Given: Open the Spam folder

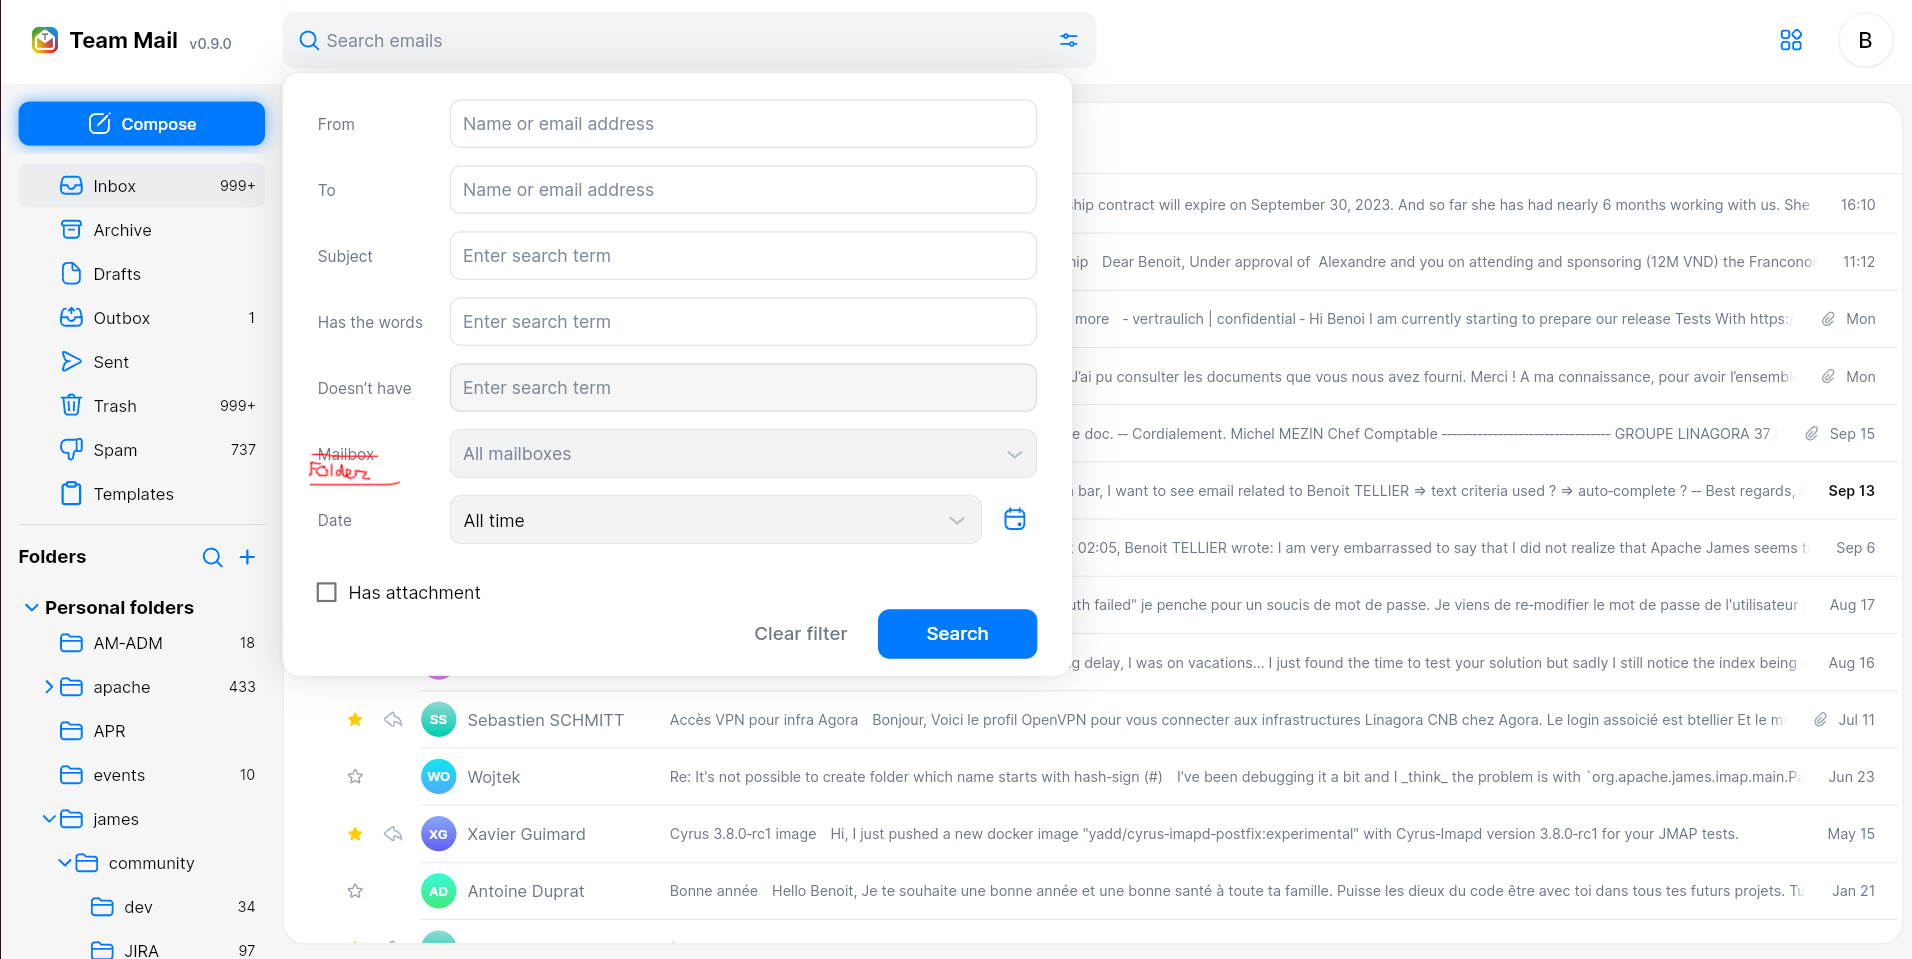Looking at the screenshot, I should click(x=114, y=449).
